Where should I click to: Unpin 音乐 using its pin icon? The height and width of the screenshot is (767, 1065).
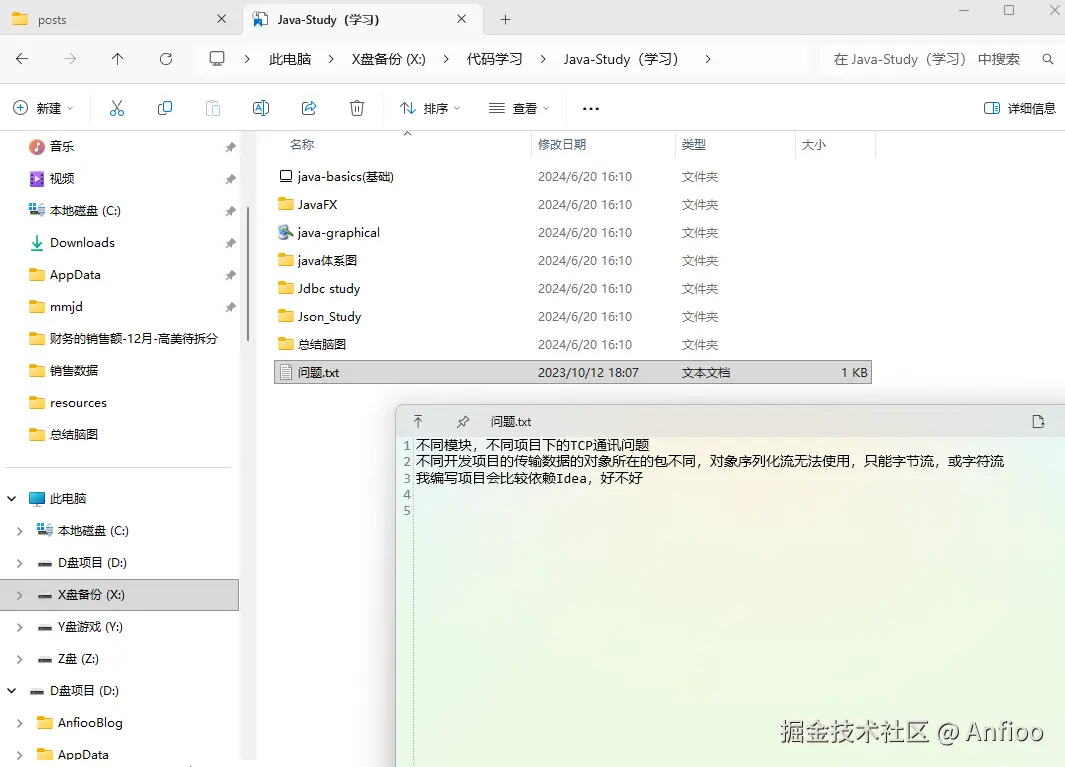click(x=230, y=147)
